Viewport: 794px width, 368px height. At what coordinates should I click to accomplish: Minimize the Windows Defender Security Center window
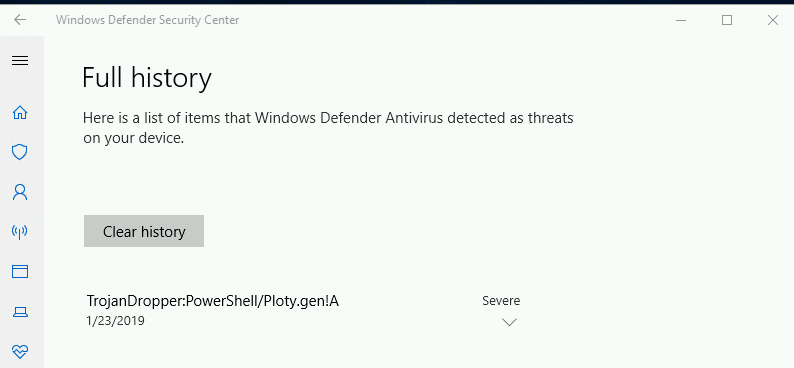pos(681,20)
